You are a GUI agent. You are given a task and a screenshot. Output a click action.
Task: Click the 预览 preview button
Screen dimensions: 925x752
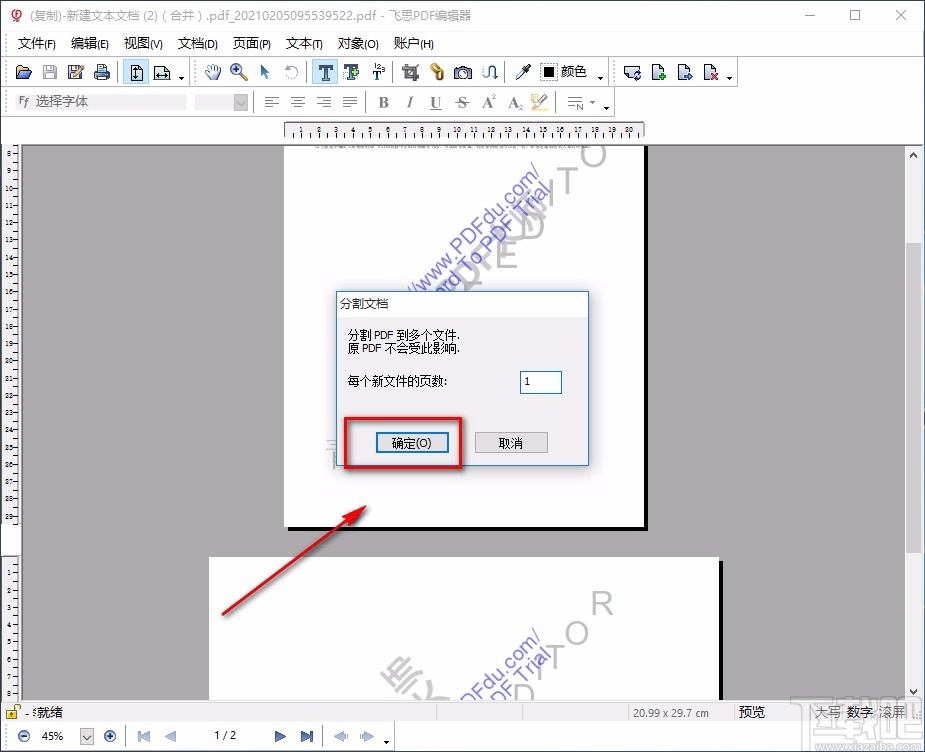(752, 712)
